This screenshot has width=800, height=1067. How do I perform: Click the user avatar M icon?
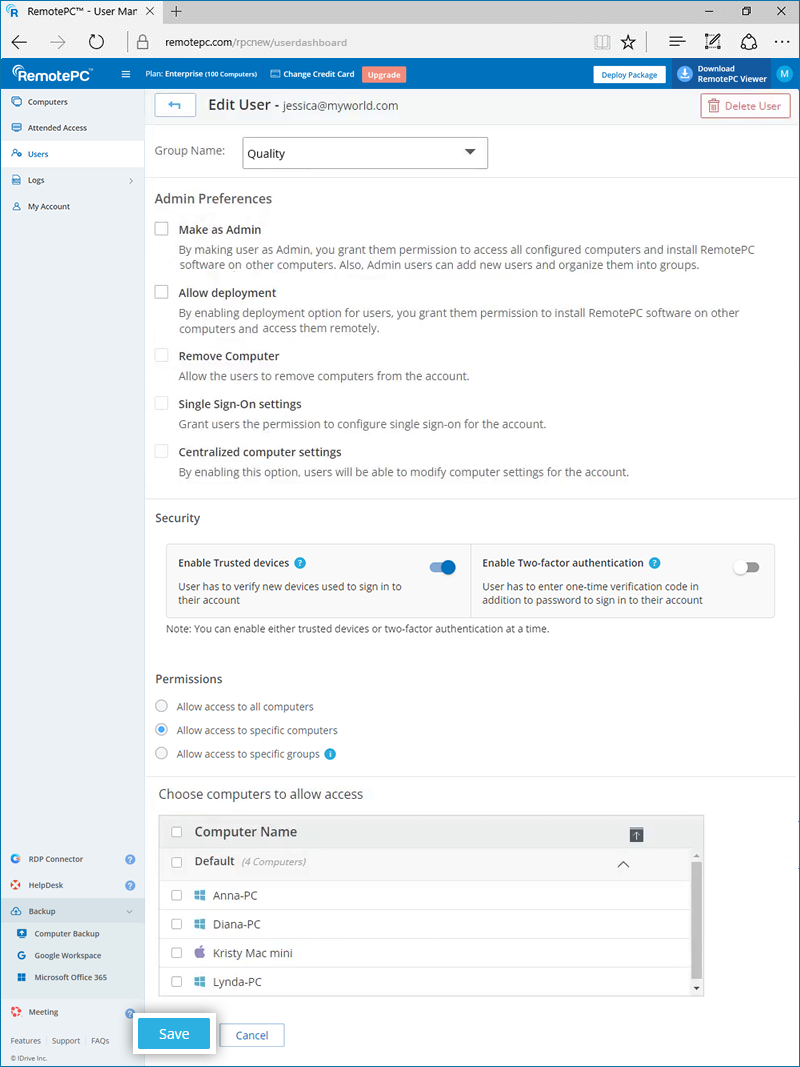[x=784, y=74]
